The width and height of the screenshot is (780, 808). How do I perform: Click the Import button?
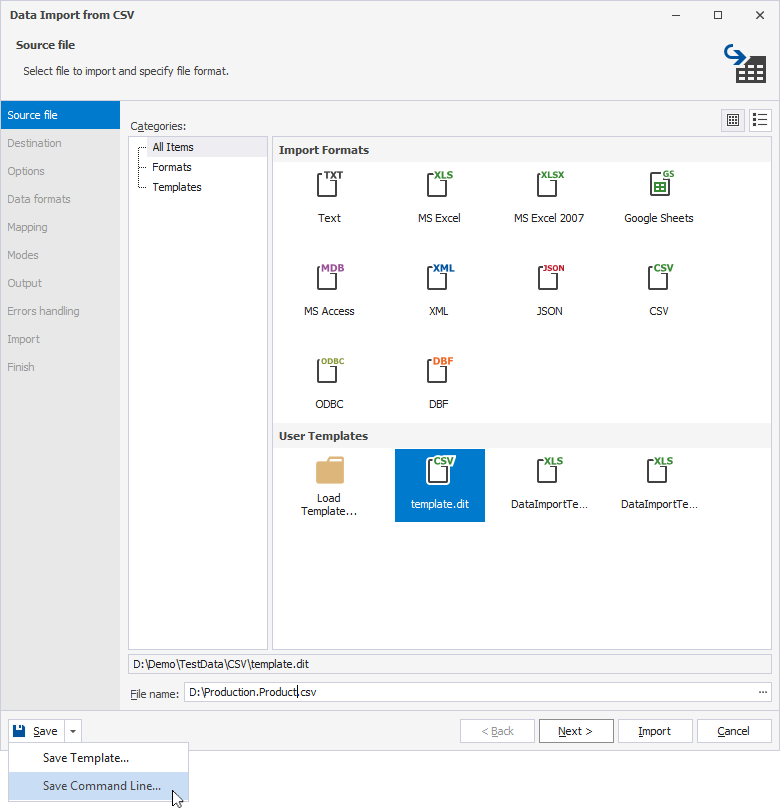pos(655,731)
